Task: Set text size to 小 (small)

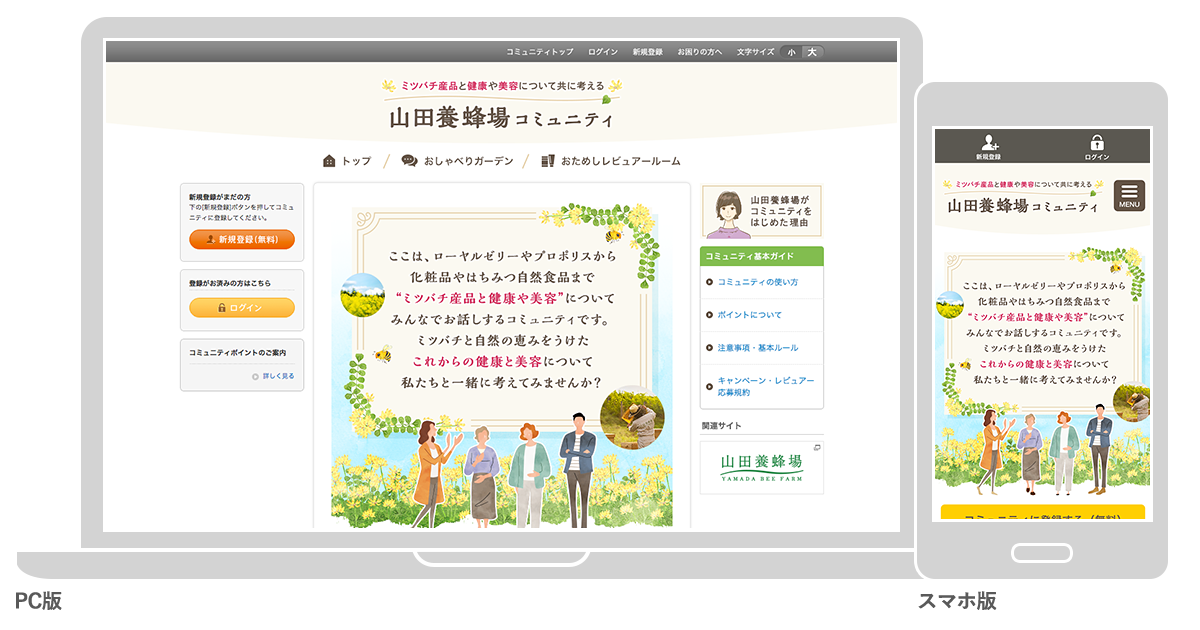Action: tap(791, 52)
